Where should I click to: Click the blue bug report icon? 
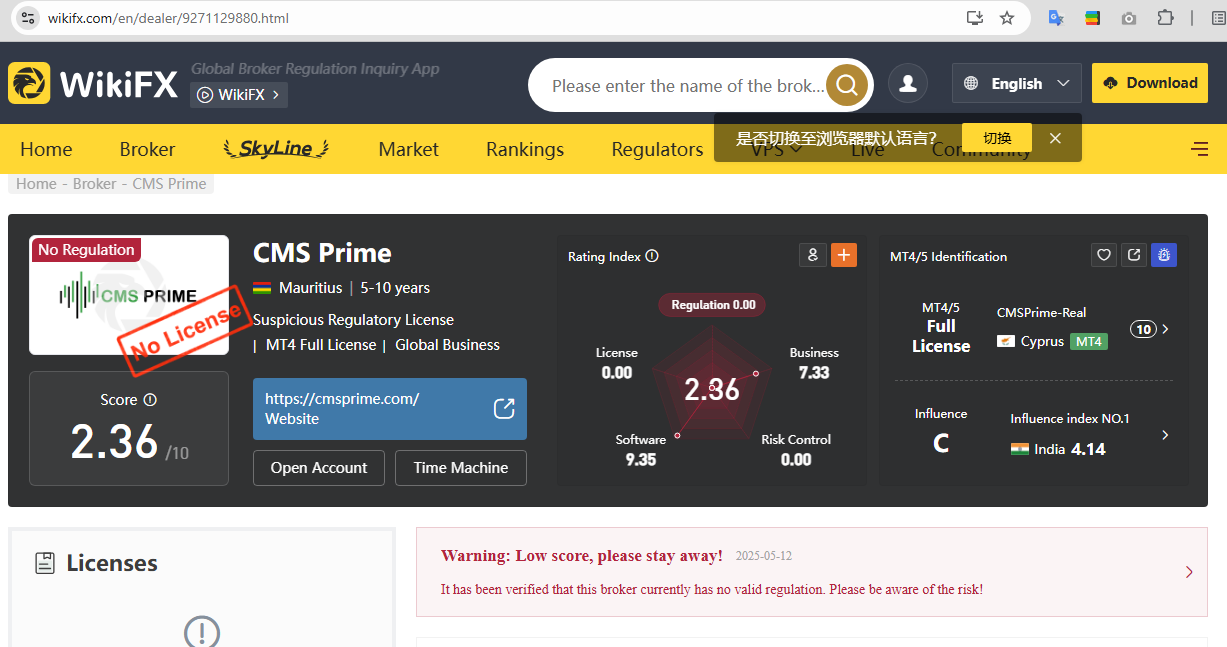pyautogui.click(x=1164, y=255)
